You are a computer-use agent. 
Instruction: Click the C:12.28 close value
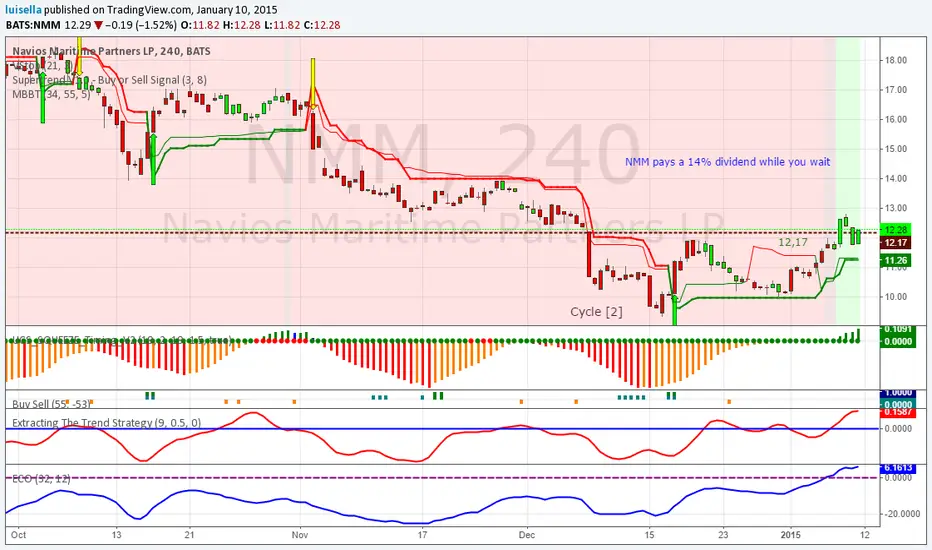pyautogui.click(x=322, y=25)
